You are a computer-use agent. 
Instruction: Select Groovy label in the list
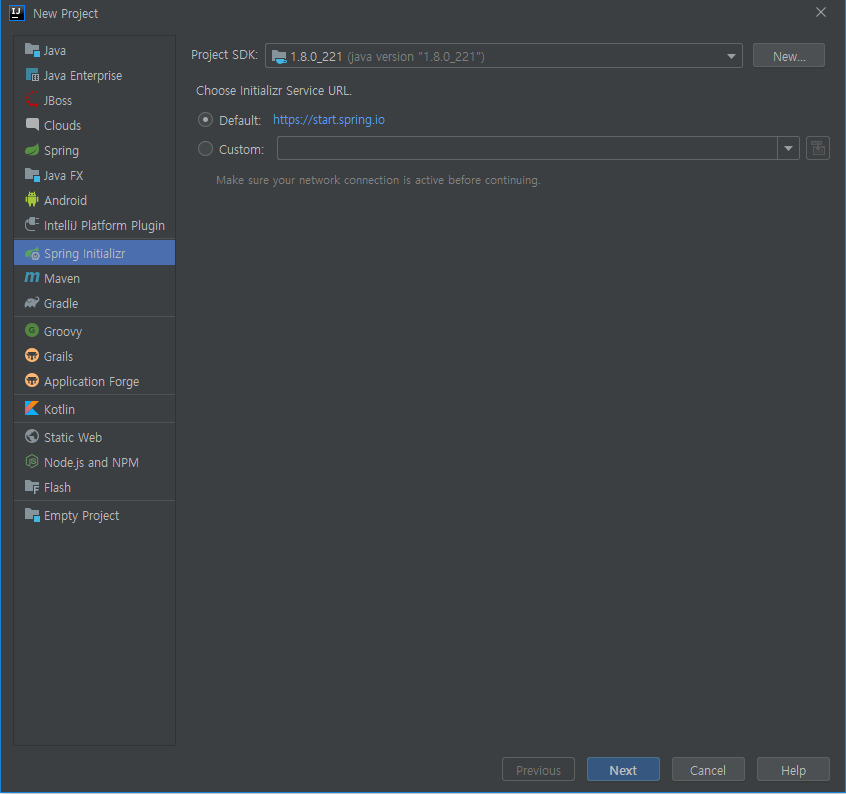tap(63, 331)
